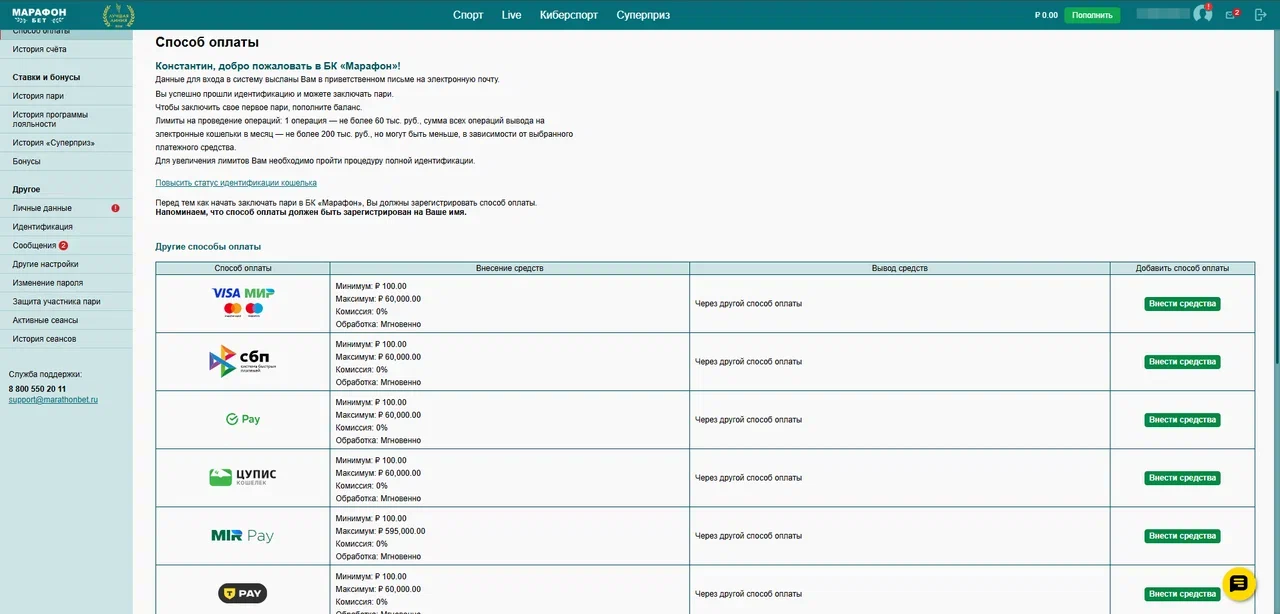Click the Ставки и бонусы sidebar heading

click(46, 77)
